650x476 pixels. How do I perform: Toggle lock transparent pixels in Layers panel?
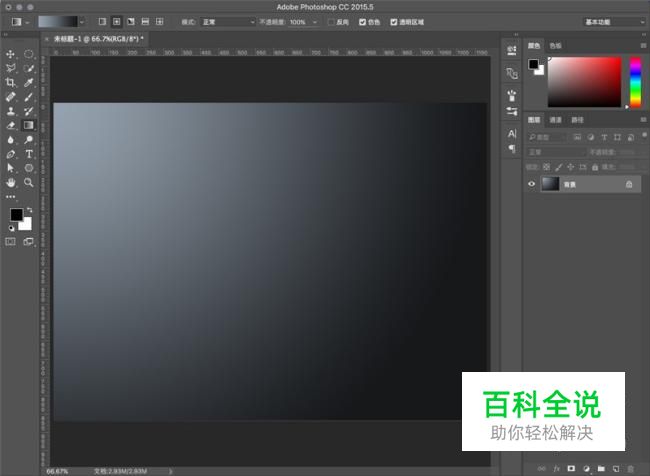point(546,167)
